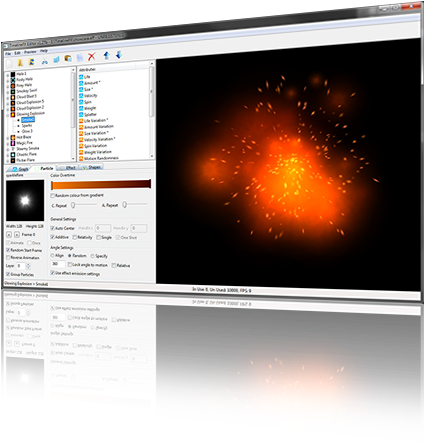Viewport: 424px width, 443px height.
Task: Select the Glow 3 child in the tree
Action: coord(27,131)
